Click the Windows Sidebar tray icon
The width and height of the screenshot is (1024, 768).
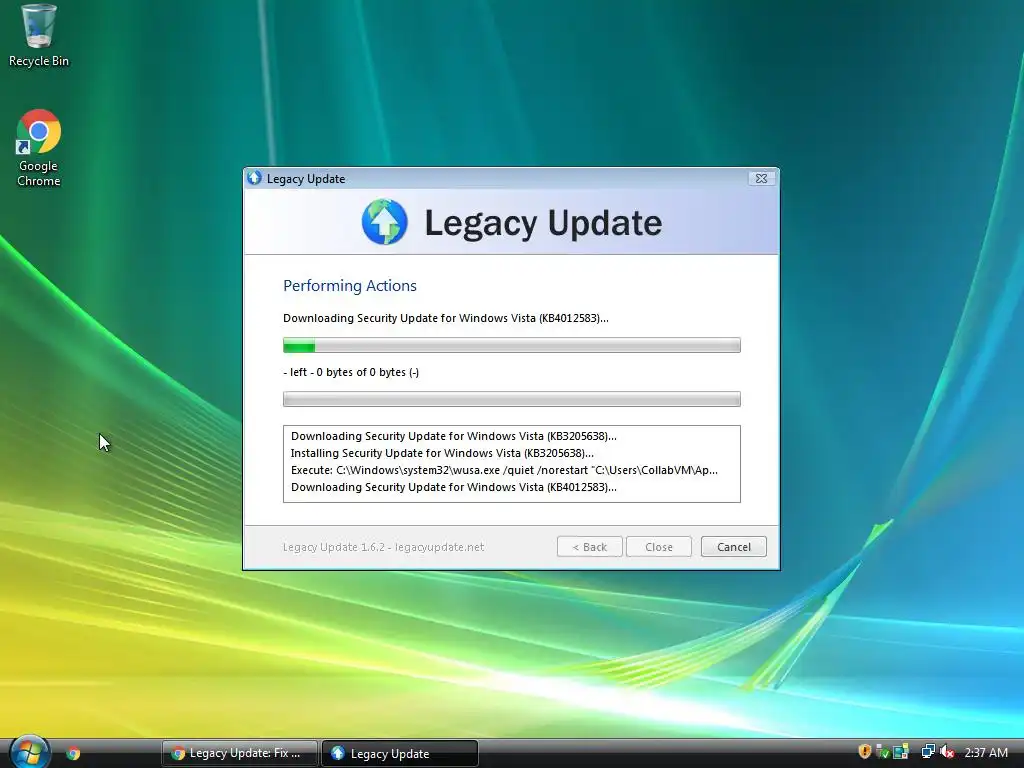pos(901,752)
